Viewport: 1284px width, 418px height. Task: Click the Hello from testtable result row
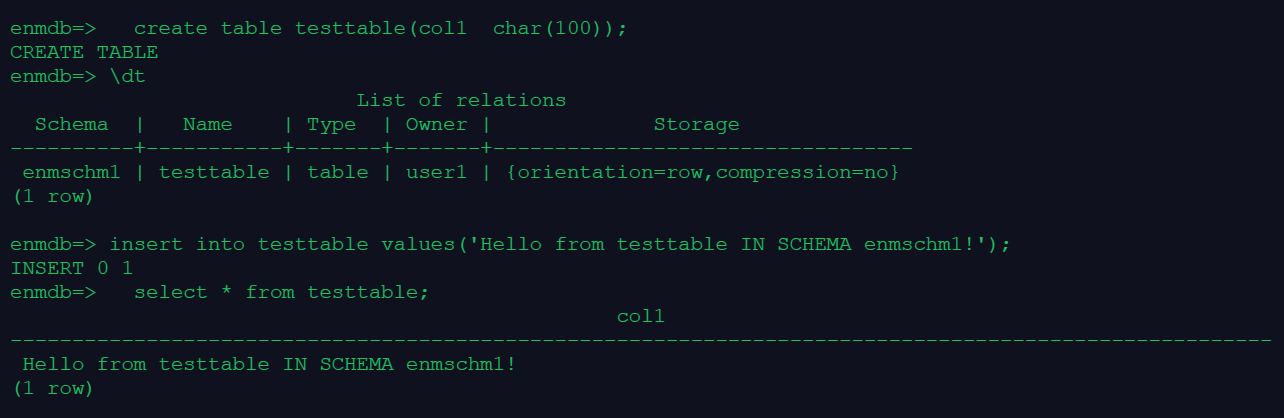pos(269,364)
